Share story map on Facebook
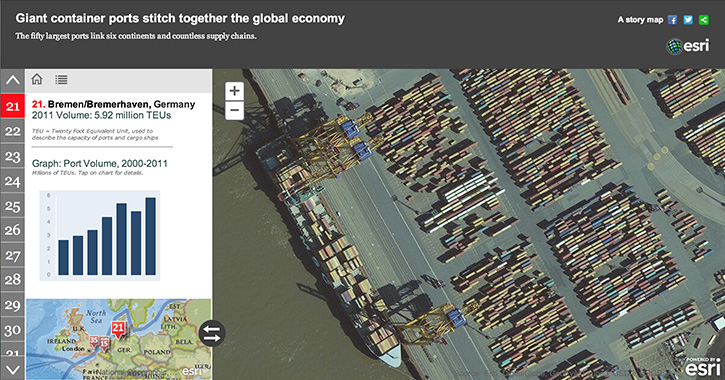 click(x=672, y=19)
